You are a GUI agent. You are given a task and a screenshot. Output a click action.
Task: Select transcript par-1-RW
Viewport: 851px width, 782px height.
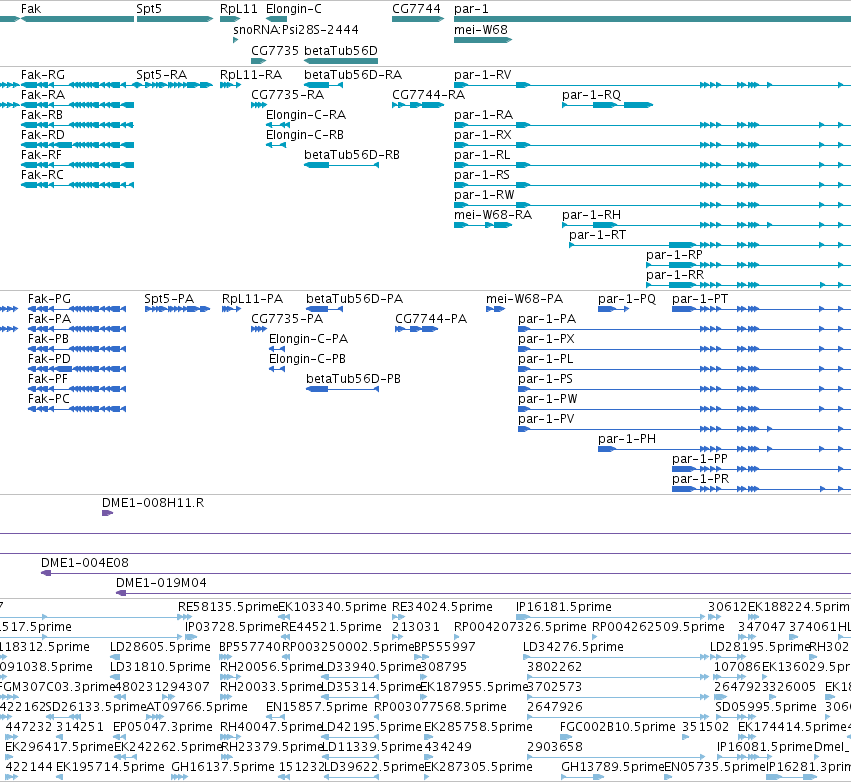coord(484,195)
